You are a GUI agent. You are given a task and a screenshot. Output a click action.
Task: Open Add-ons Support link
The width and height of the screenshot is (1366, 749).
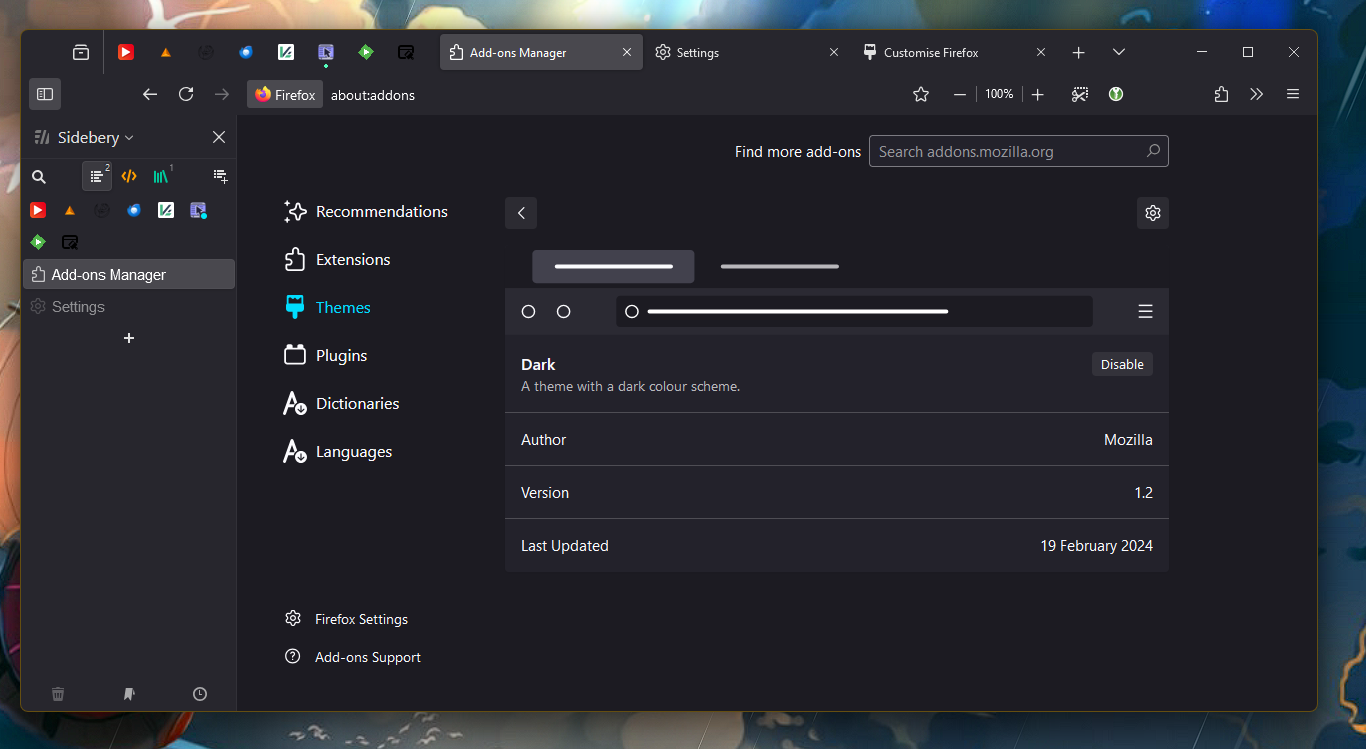(x=353, y=657)
